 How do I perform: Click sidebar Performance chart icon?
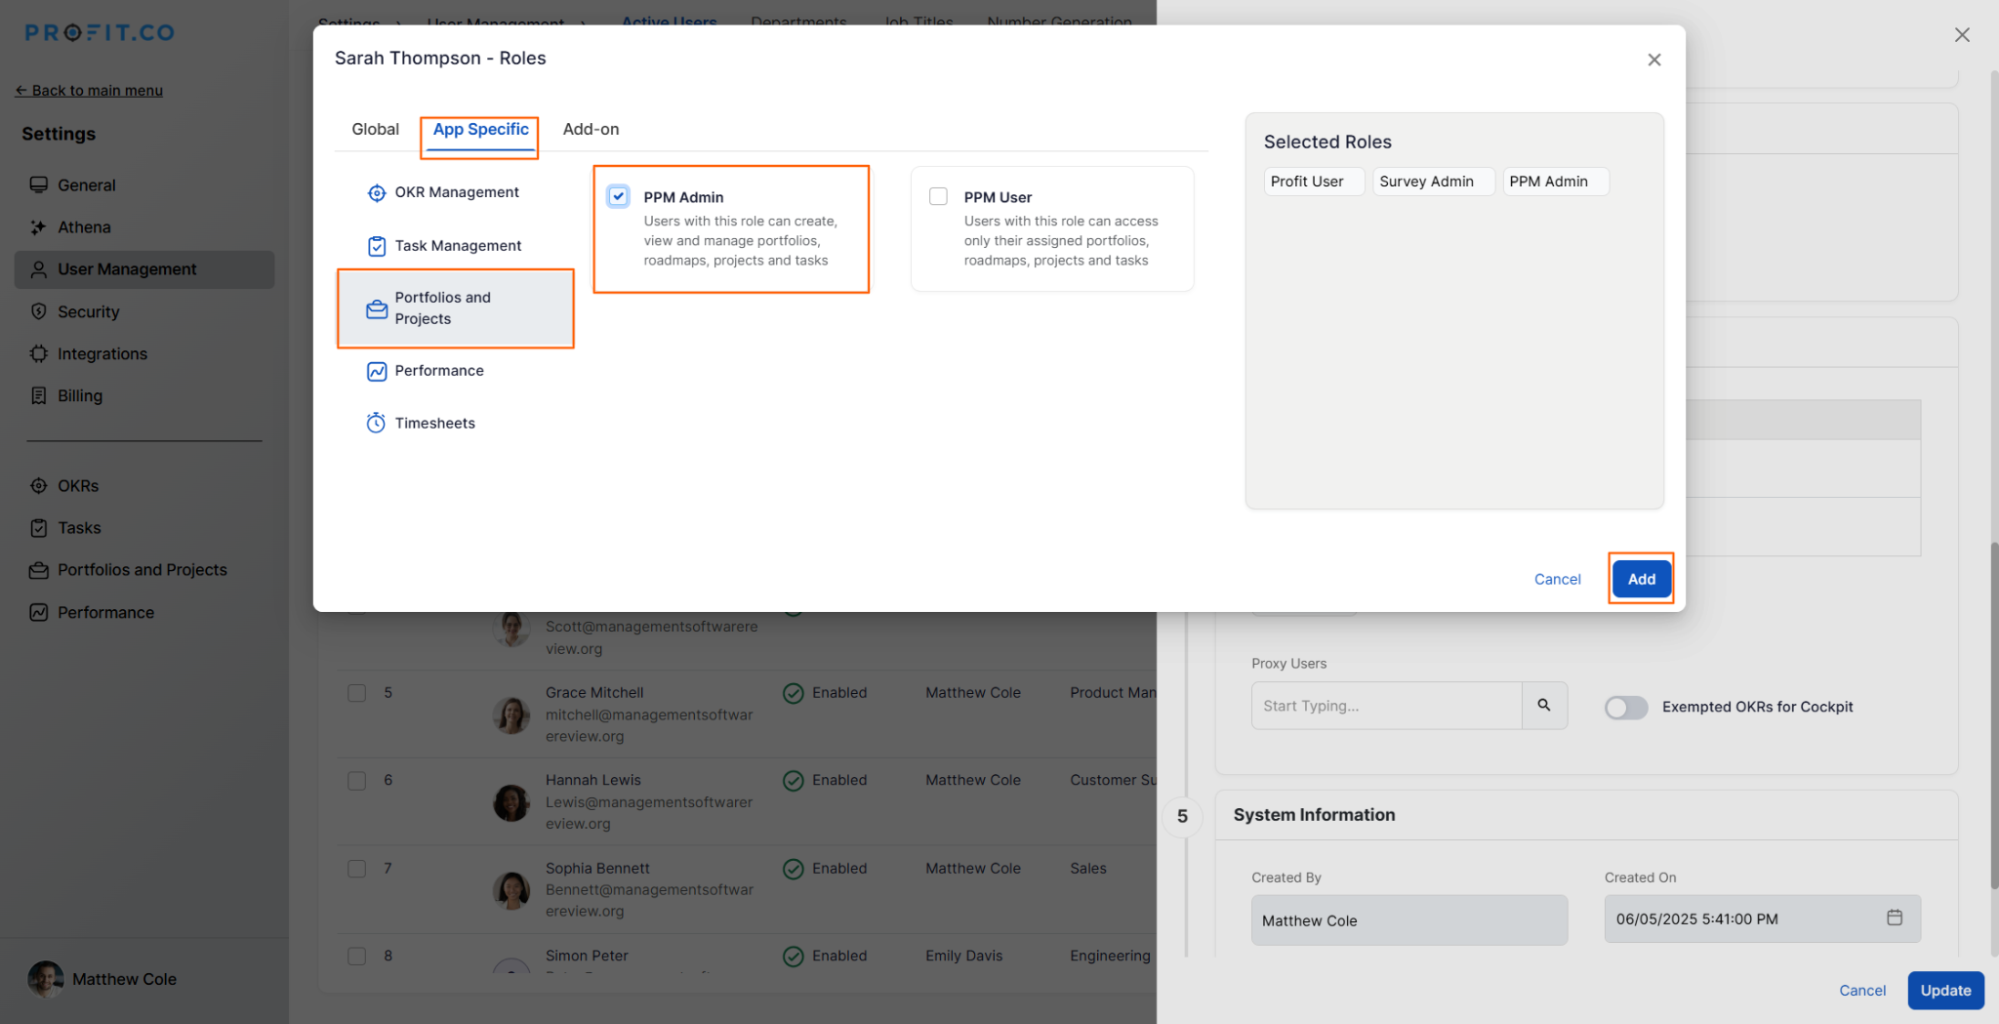pyautogui.click(x=39, y=612)
